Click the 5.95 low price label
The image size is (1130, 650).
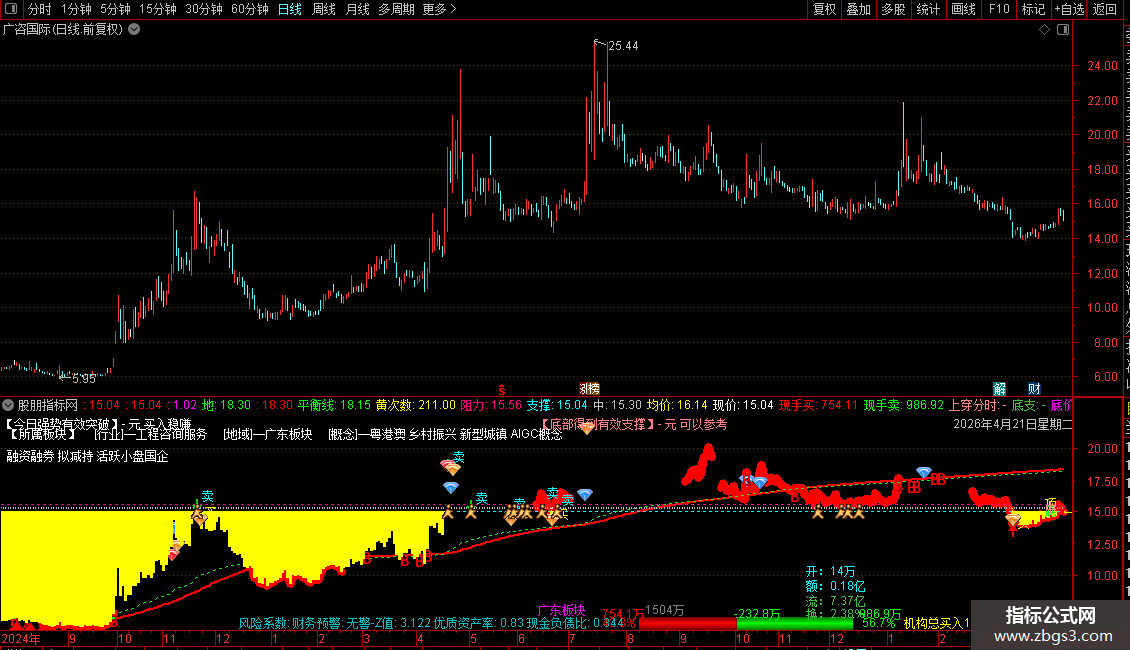(x=84, y=378)
